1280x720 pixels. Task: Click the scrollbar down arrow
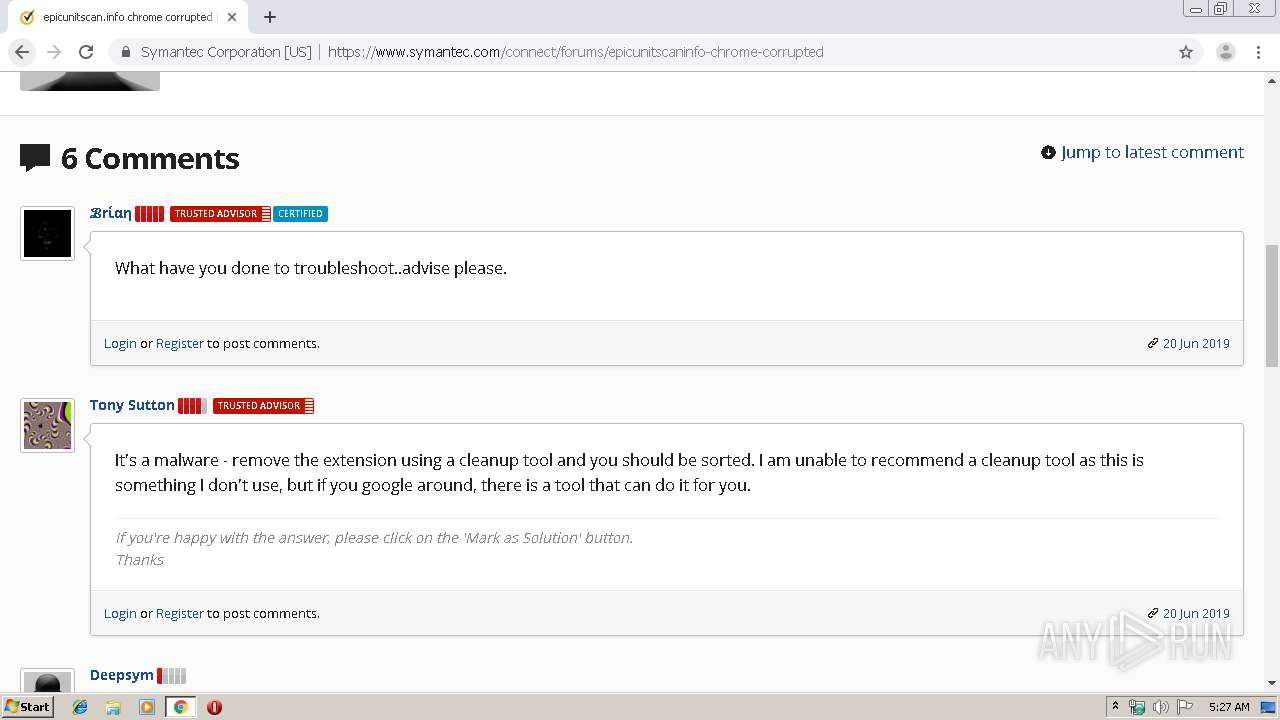pos(1272,683)
